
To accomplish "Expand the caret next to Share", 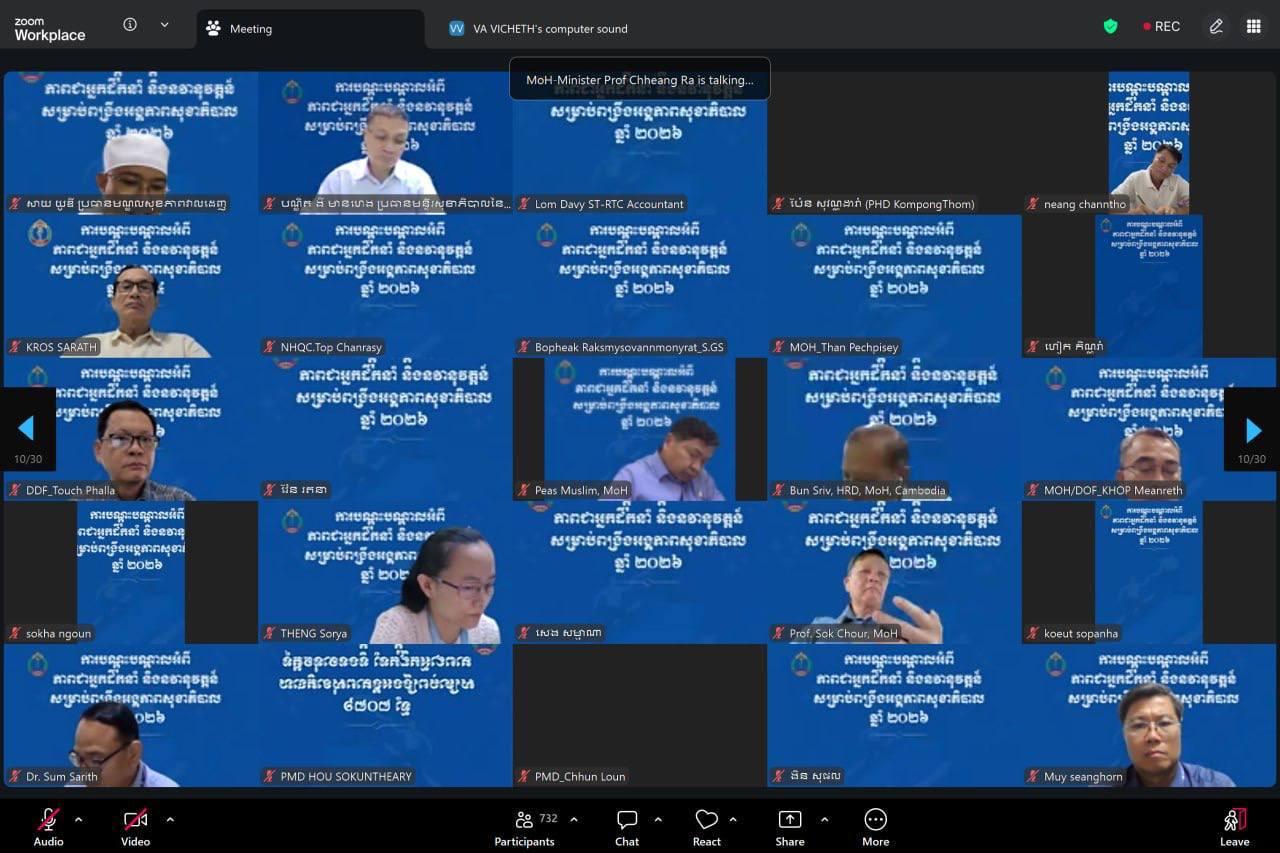I will [824, 819].
